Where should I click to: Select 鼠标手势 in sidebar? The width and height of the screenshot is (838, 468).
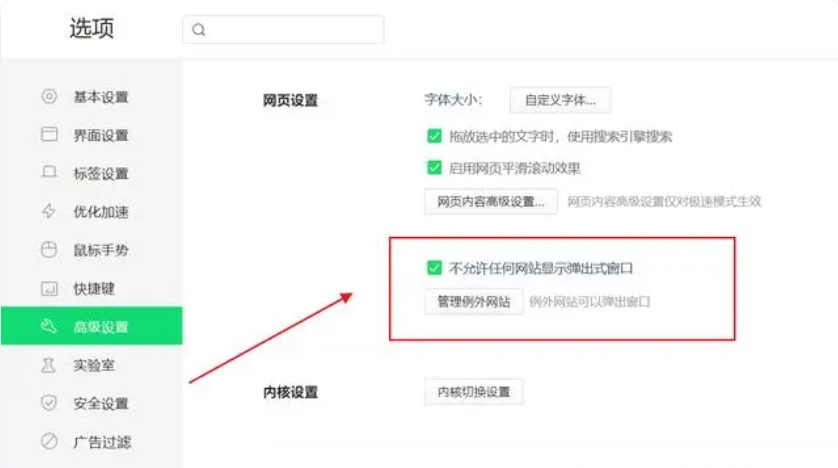coord(91,250)
